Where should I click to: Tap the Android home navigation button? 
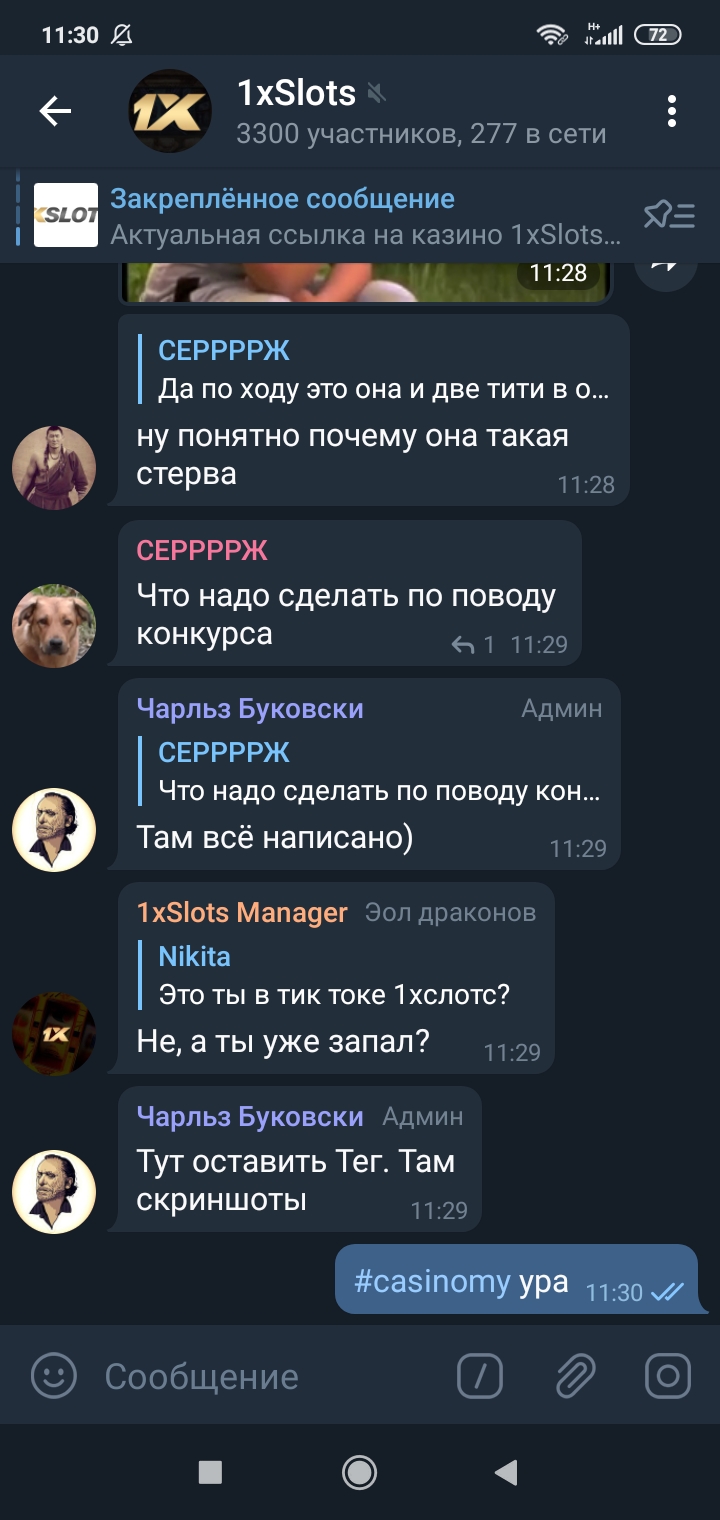[359, 1472]
